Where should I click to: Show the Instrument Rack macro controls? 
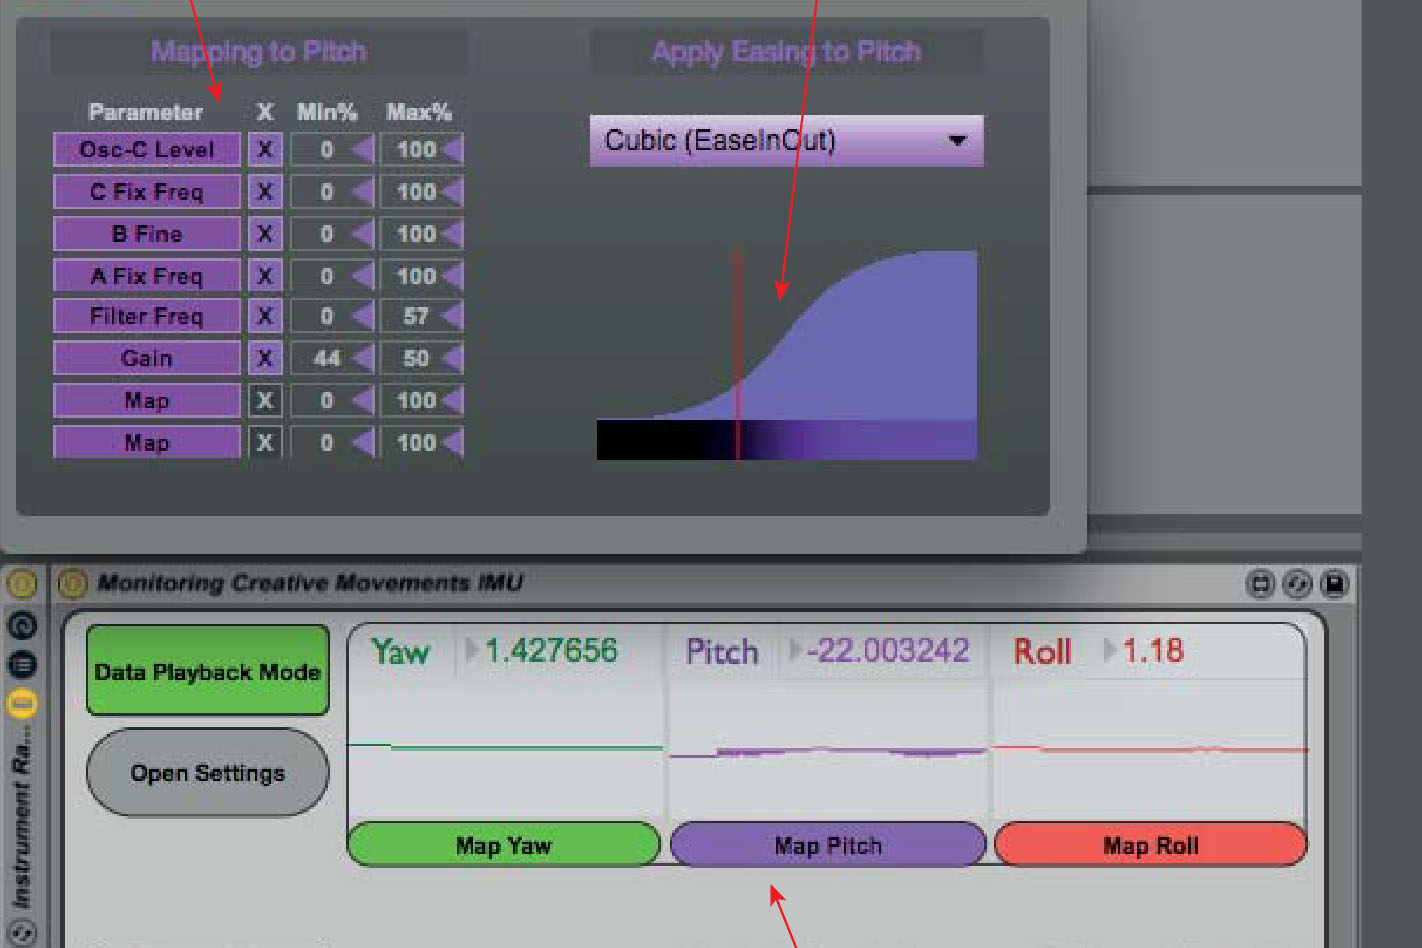coord(22,626)
